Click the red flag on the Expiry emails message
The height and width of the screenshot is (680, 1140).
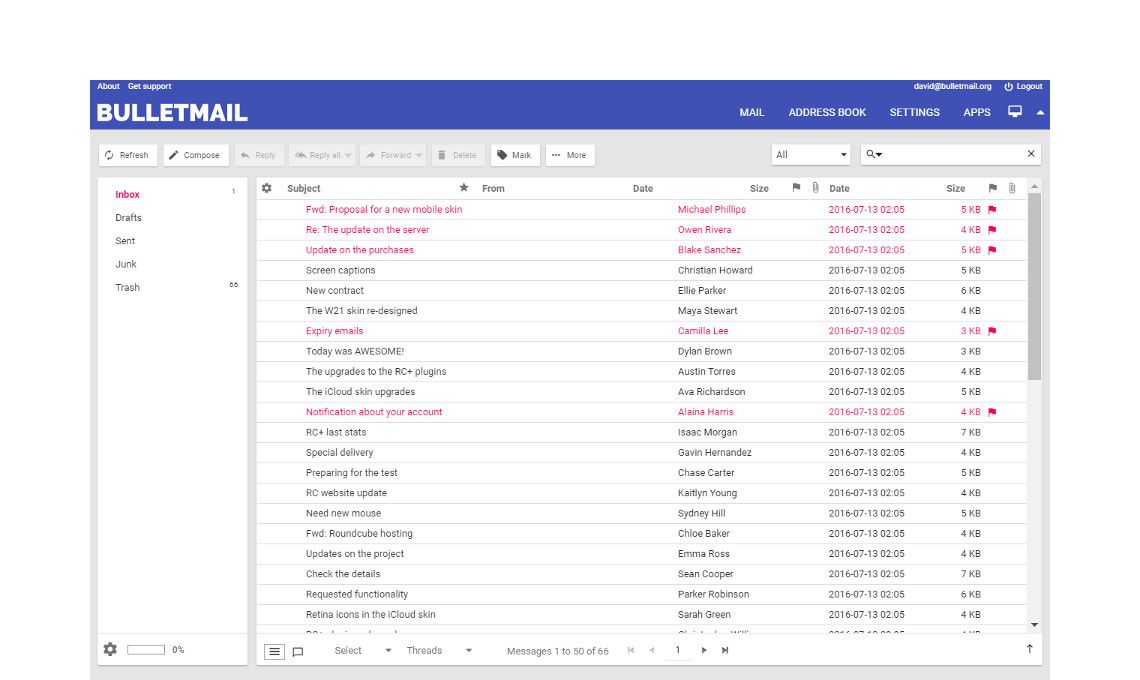tap(987, 330)
